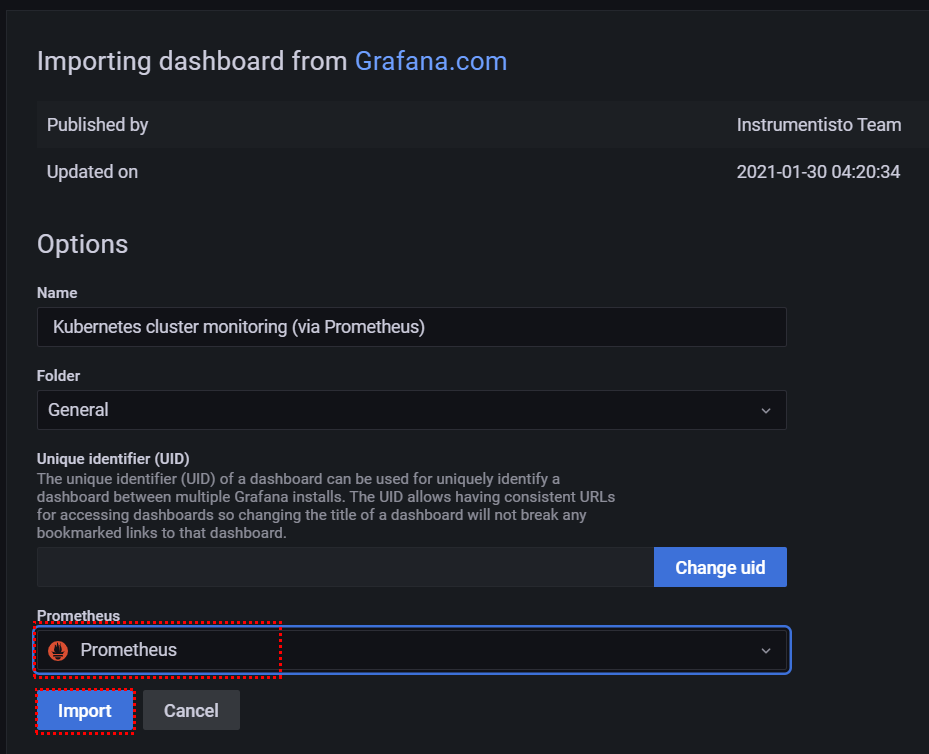The width and height of the screenshot is (929, 754).
Task: Click the Import button
Action: [85, 710]
